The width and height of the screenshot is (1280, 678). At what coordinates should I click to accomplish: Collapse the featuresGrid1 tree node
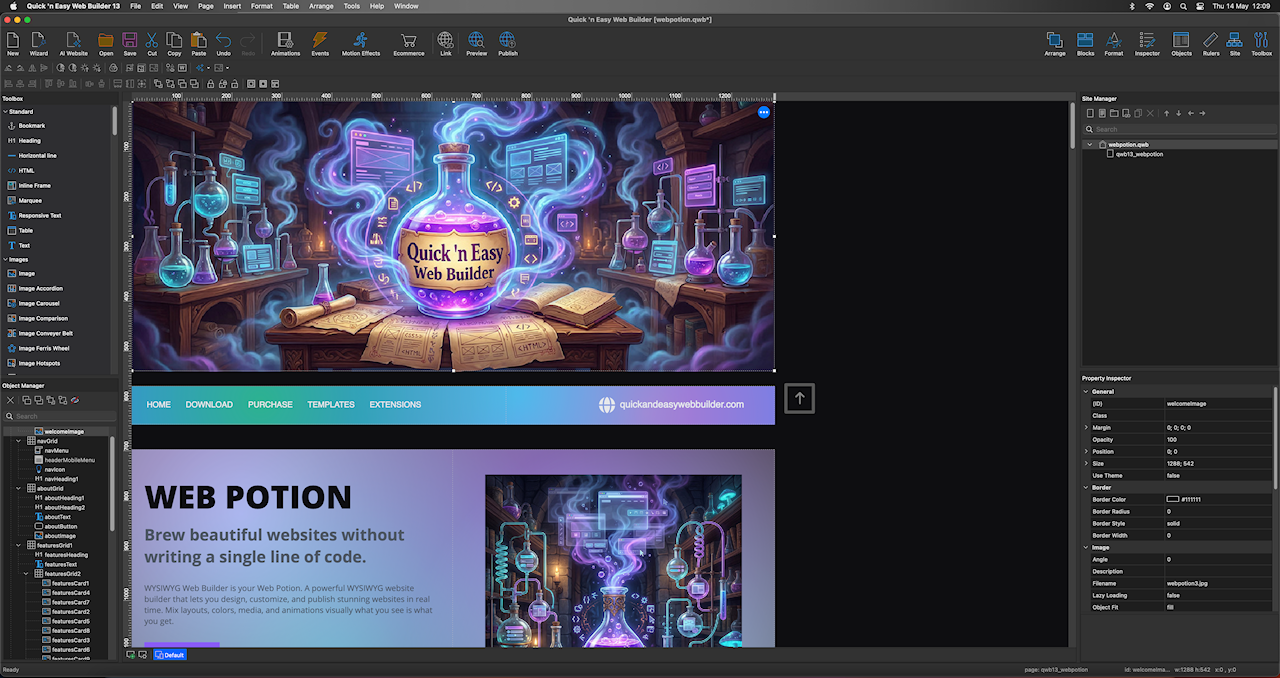19,545
